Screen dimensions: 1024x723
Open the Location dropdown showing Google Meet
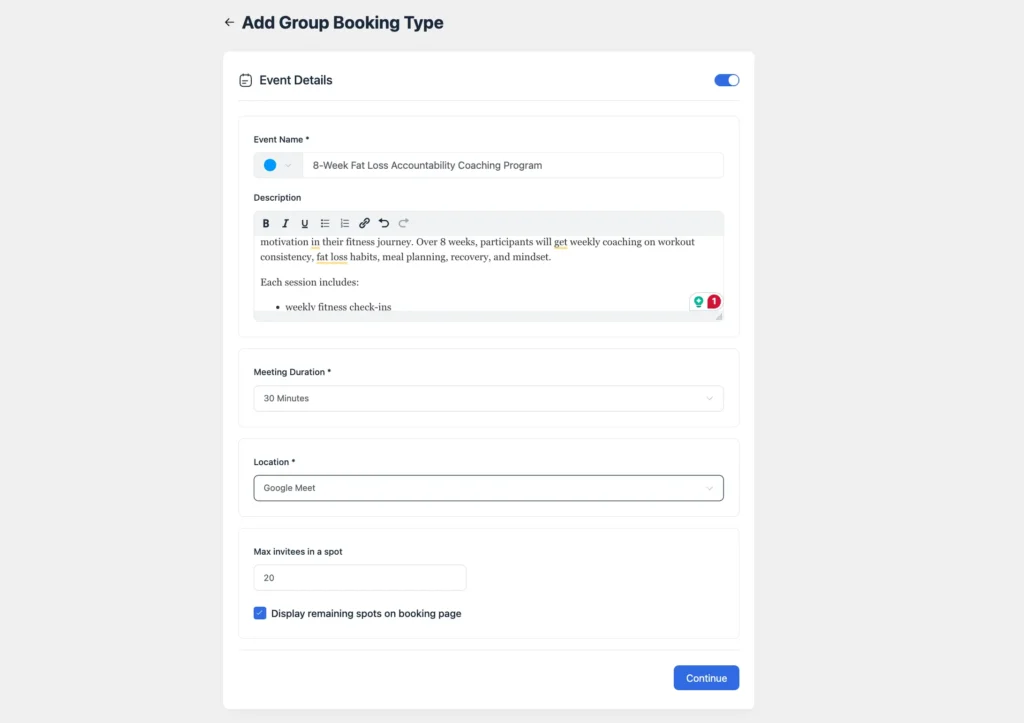488,488
